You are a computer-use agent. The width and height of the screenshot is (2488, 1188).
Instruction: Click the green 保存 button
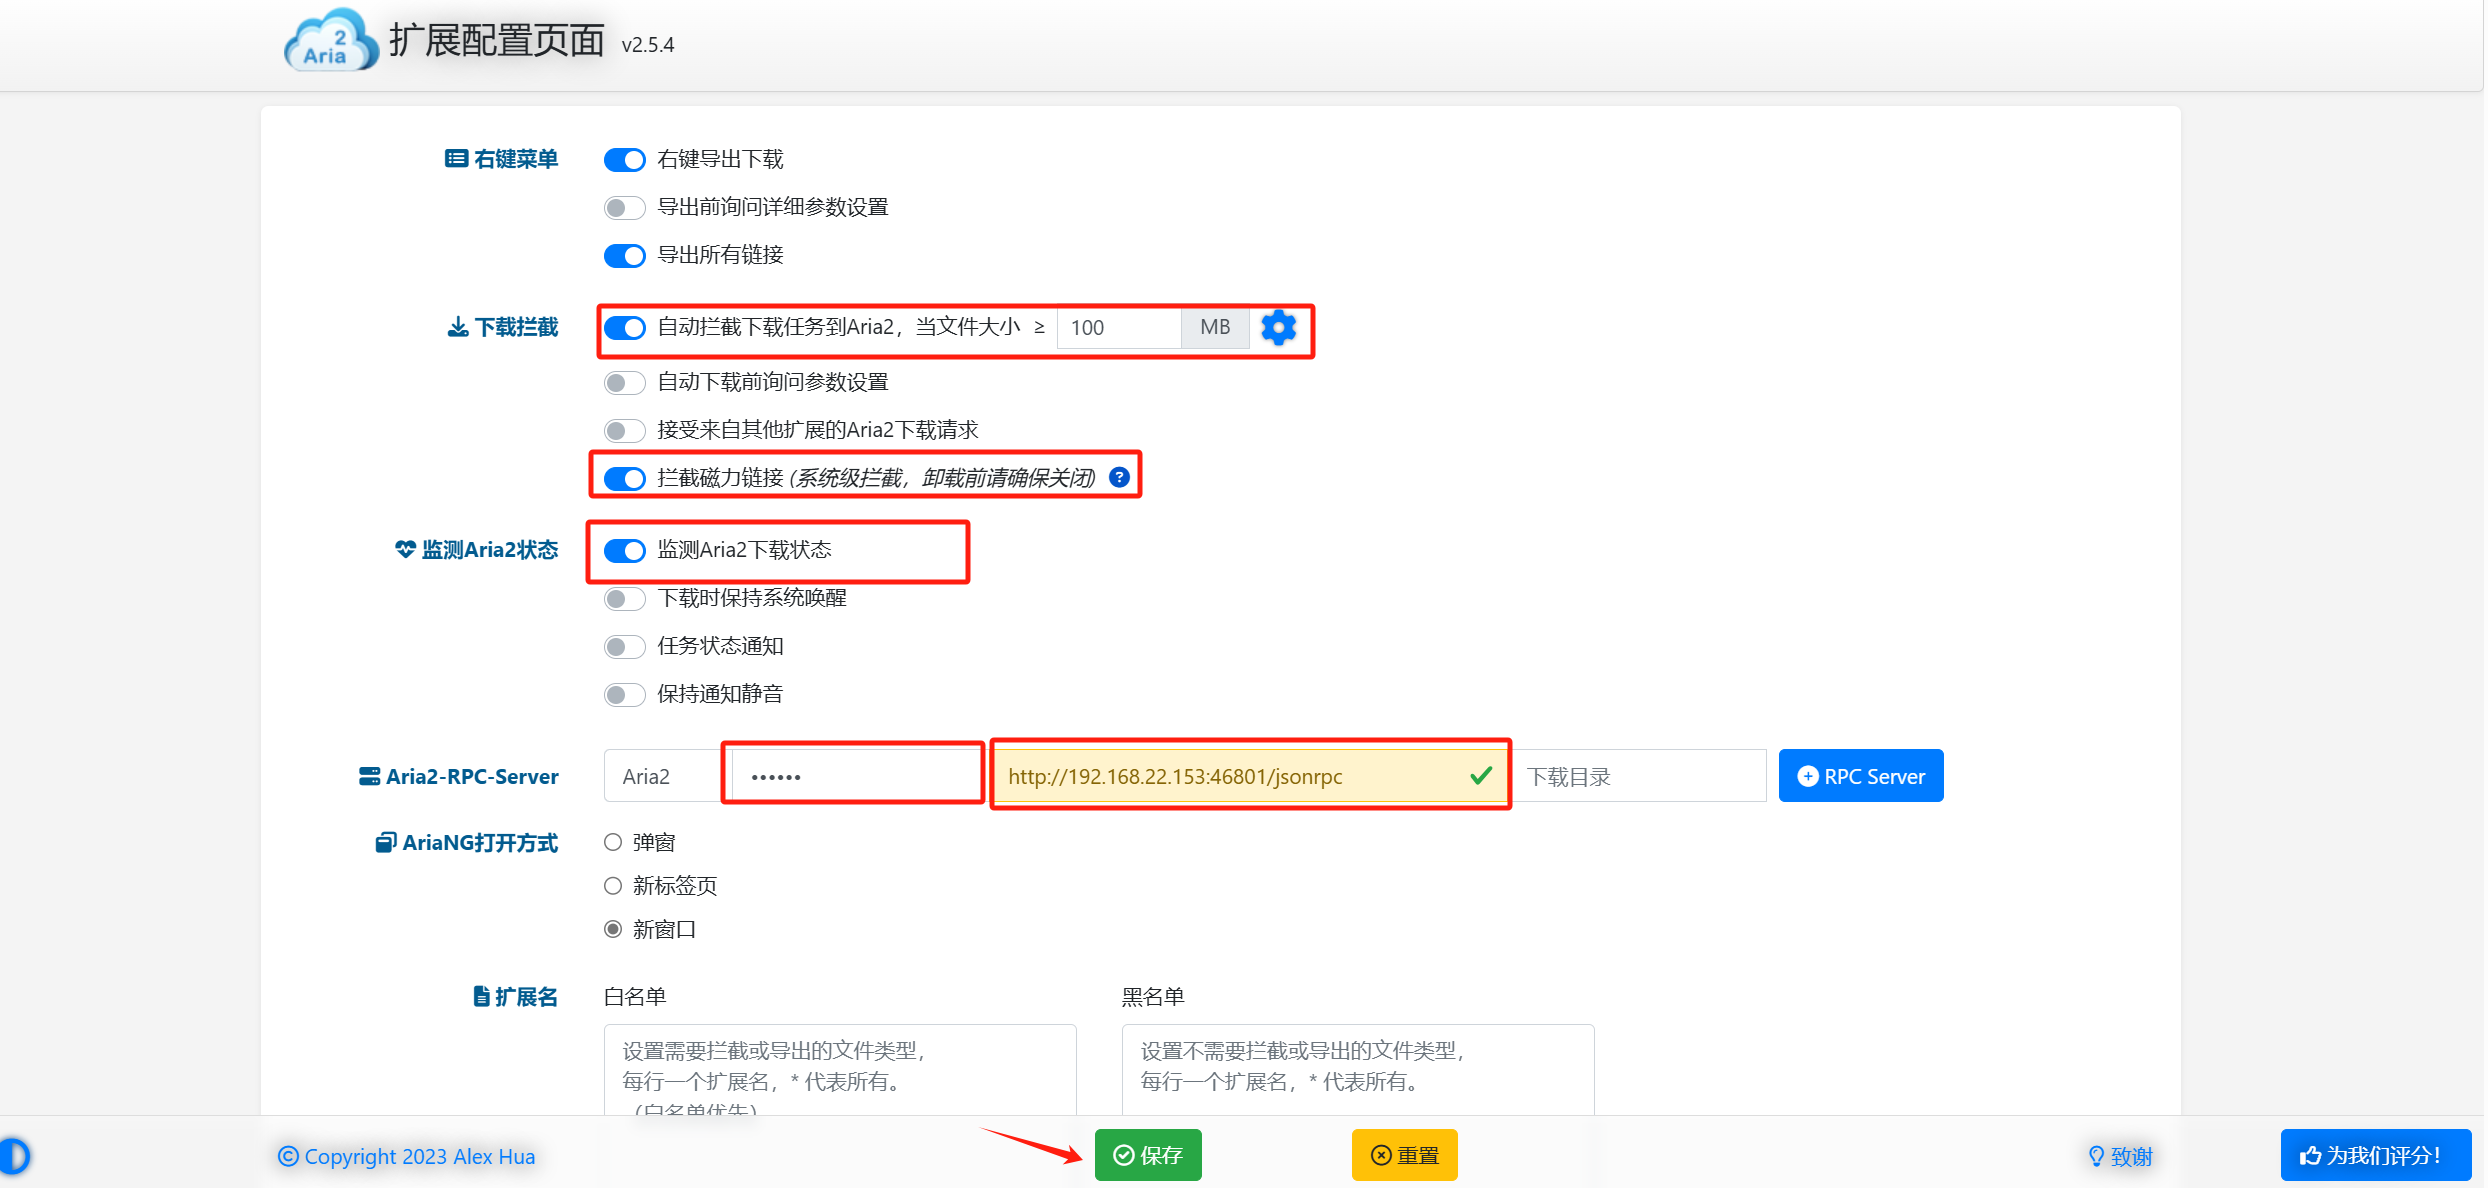(x=1147, y=1154)
